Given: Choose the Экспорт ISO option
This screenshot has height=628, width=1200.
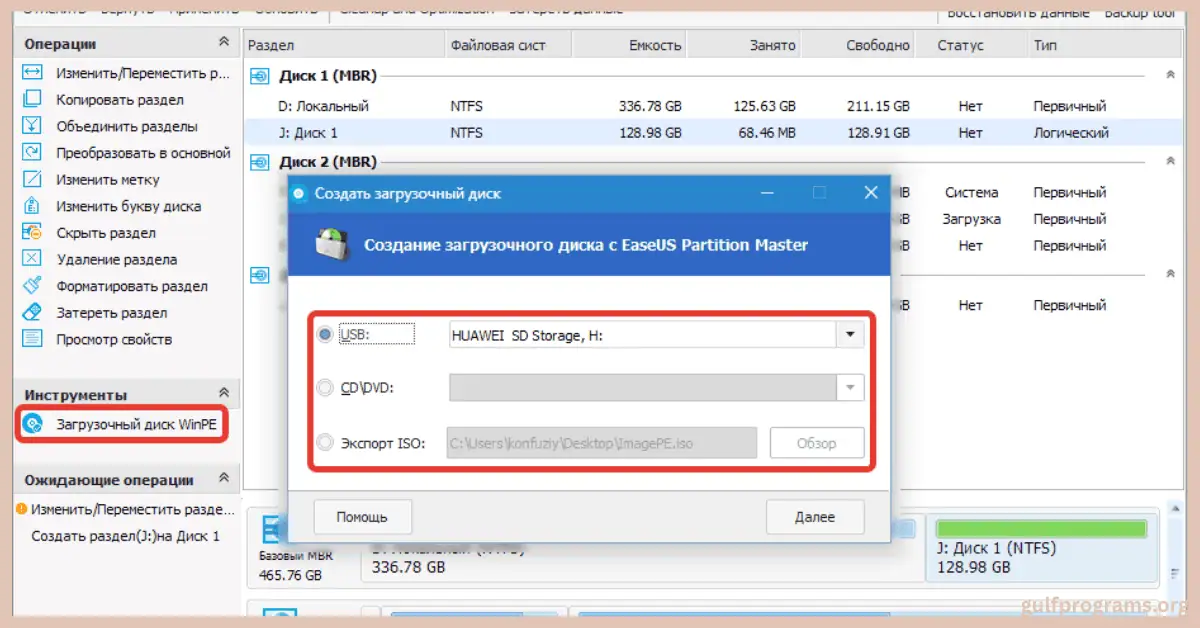Looking at the screenshot, I should click(x=325, y=442).
